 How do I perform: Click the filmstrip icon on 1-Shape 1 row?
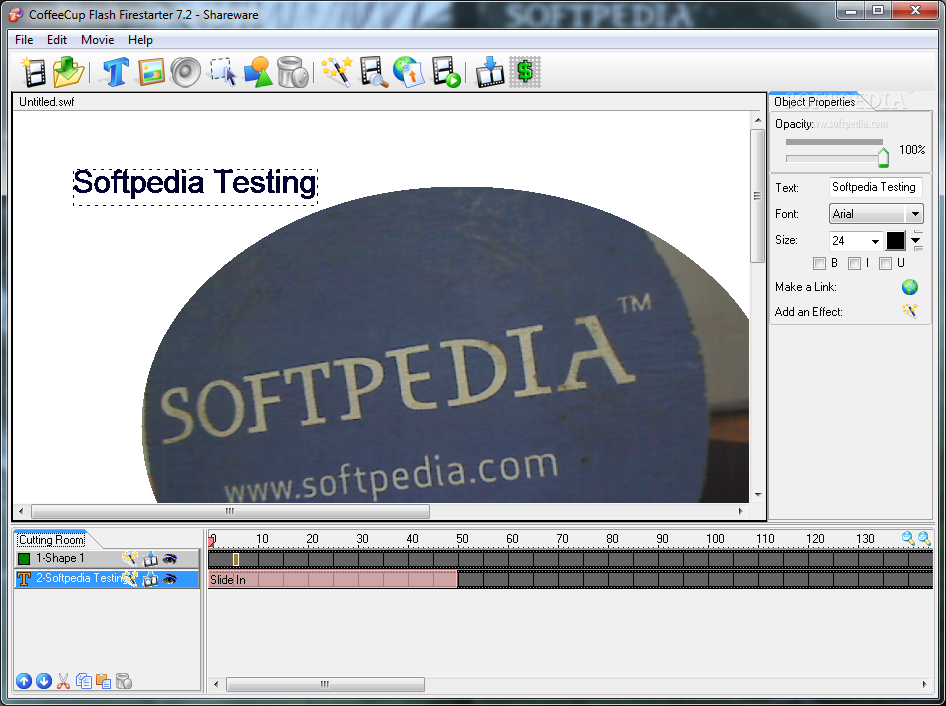point(150,559)
